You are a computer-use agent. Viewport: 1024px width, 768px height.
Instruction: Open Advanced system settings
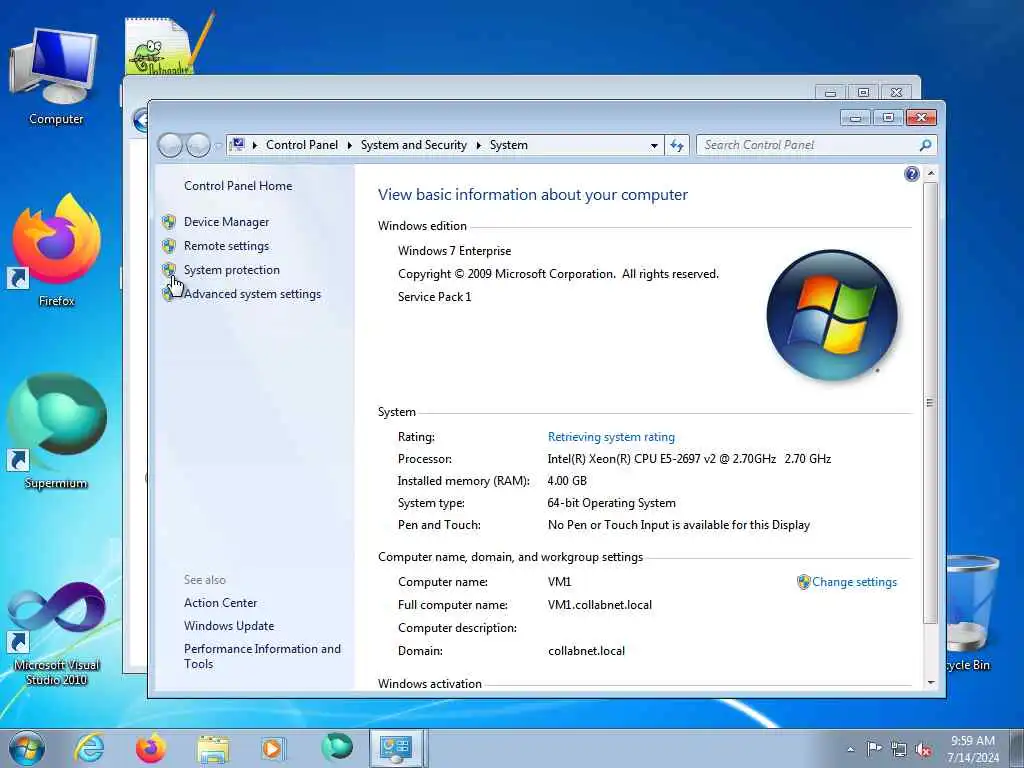252,294
